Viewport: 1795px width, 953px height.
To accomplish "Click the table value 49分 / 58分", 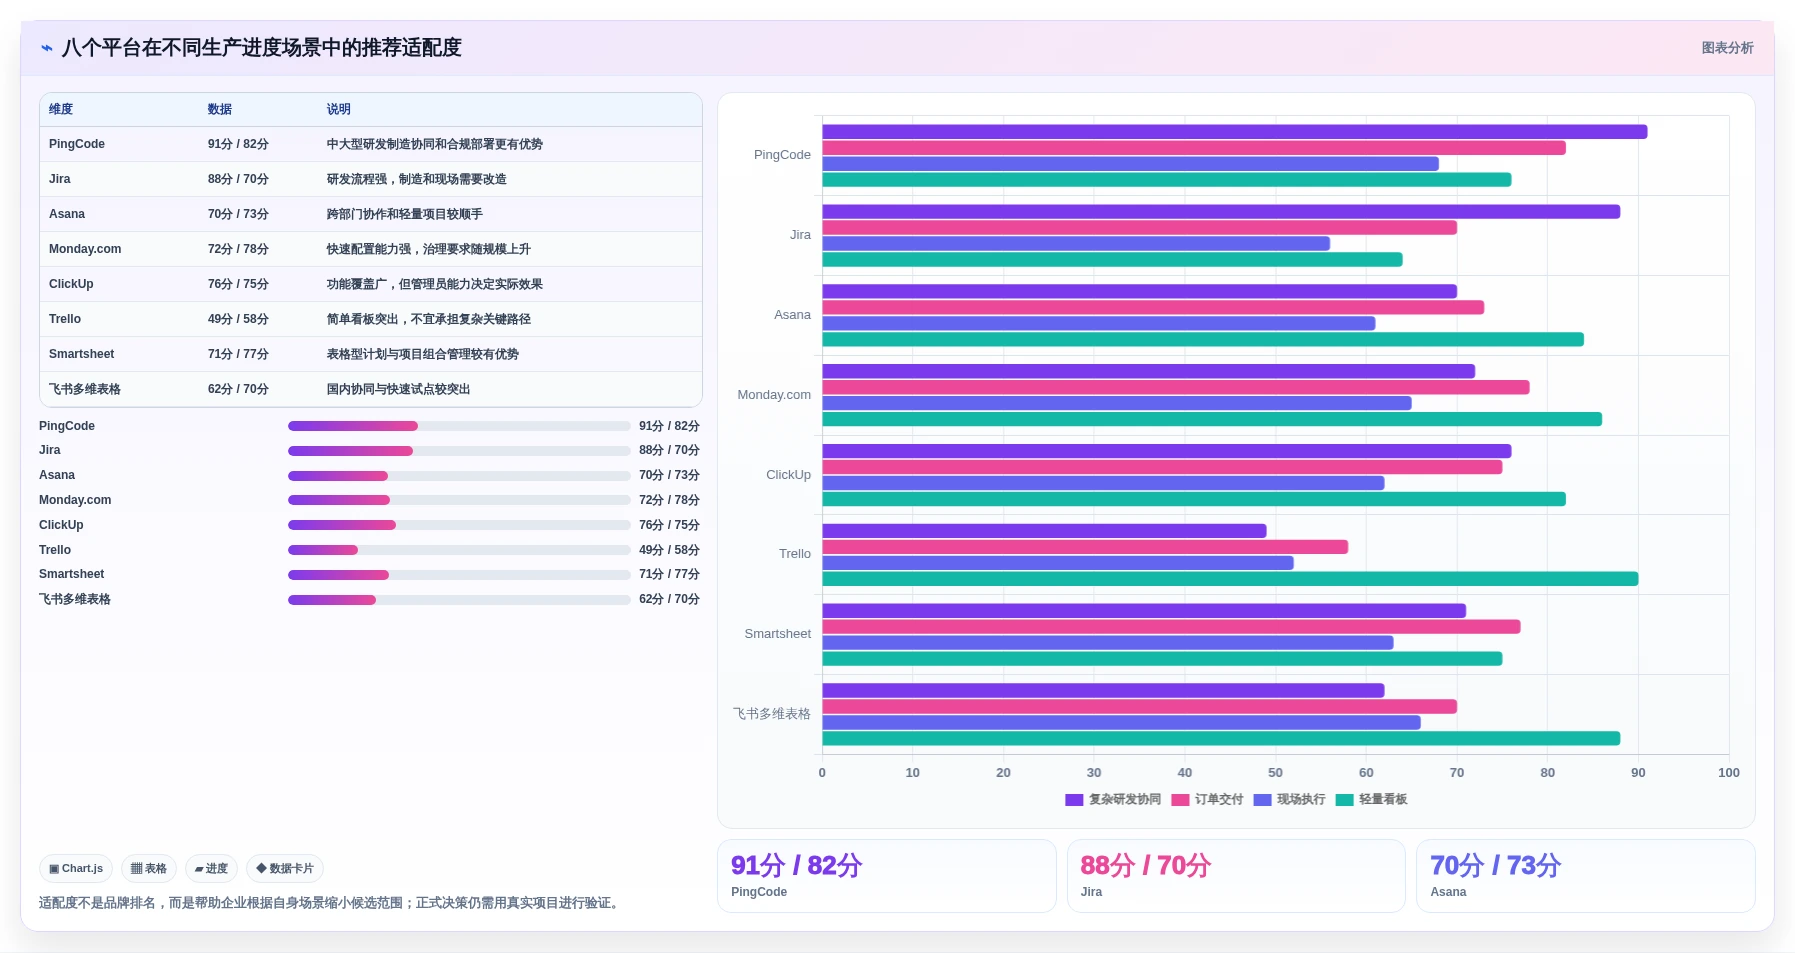I will tap(238, 319).
